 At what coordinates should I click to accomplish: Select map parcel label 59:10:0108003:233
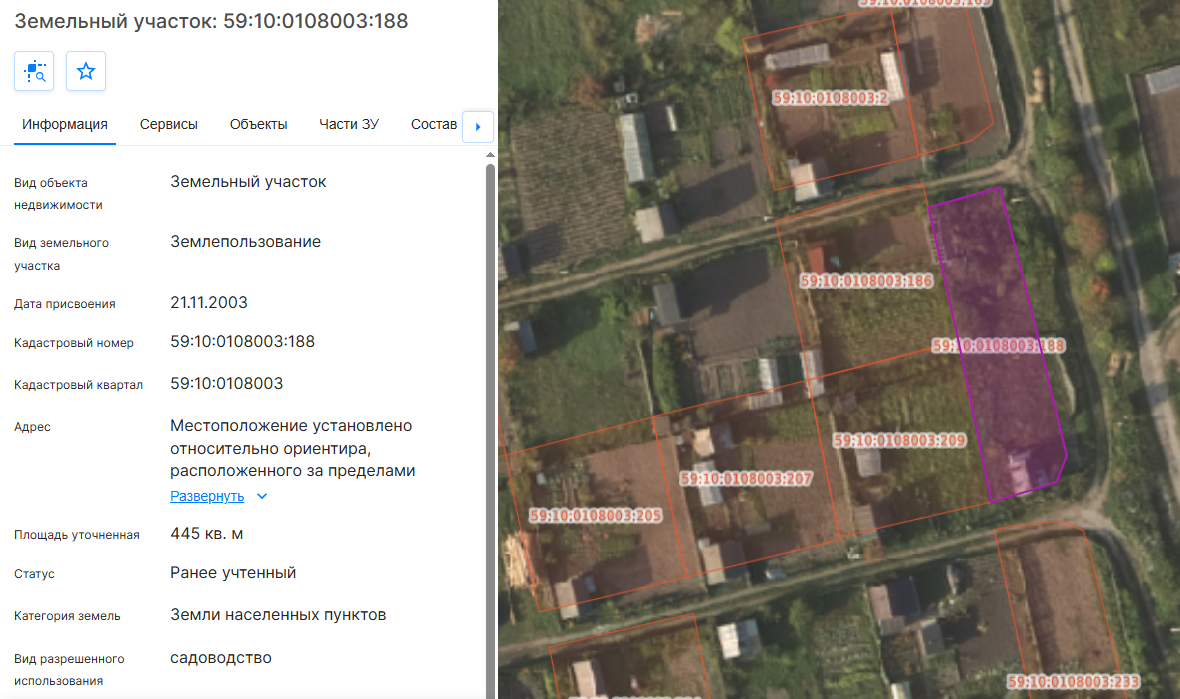(1073, 682)
